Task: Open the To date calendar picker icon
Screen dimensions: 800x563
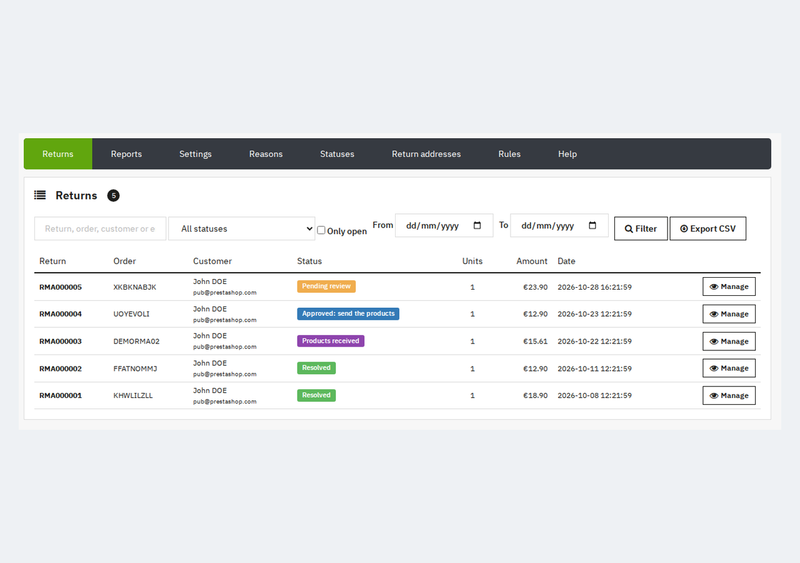Action: pos(592,226)
